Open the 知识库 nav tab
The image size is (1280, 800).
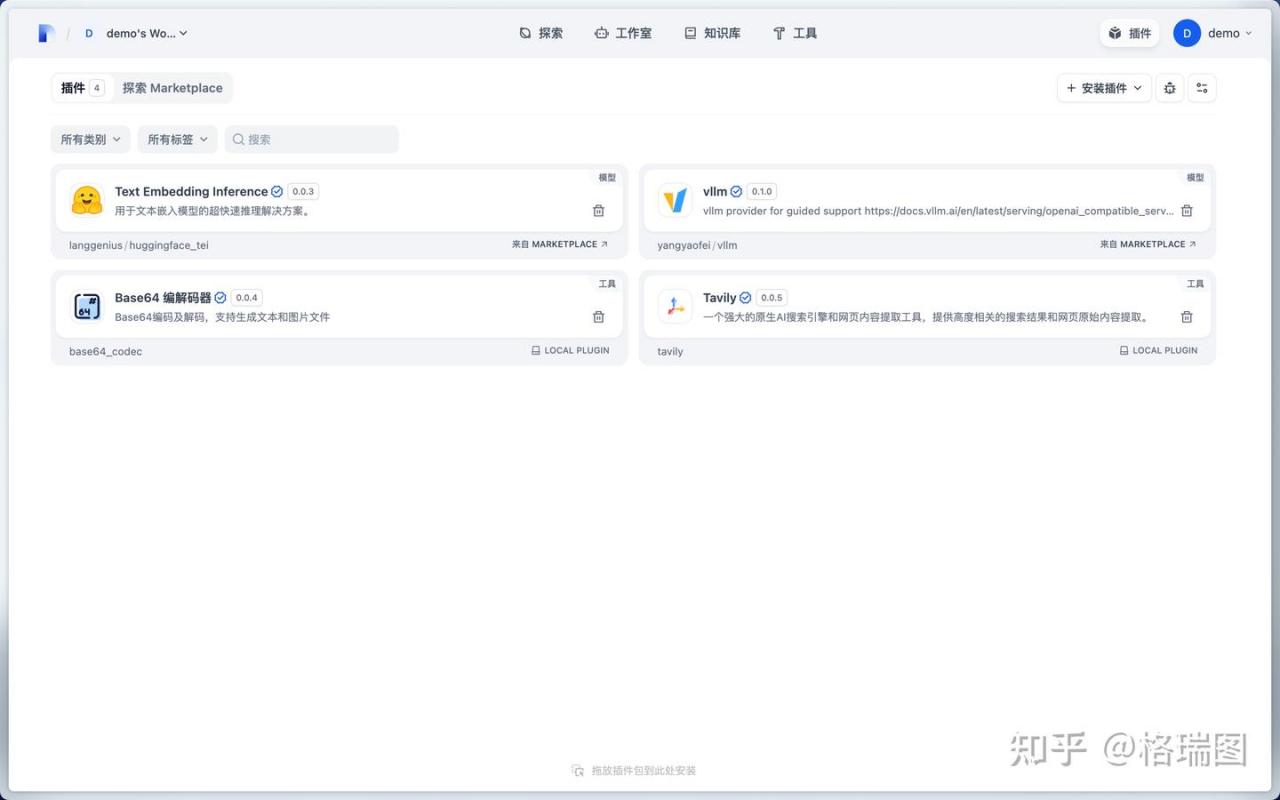pyautogui.click(x=712, y=33)
